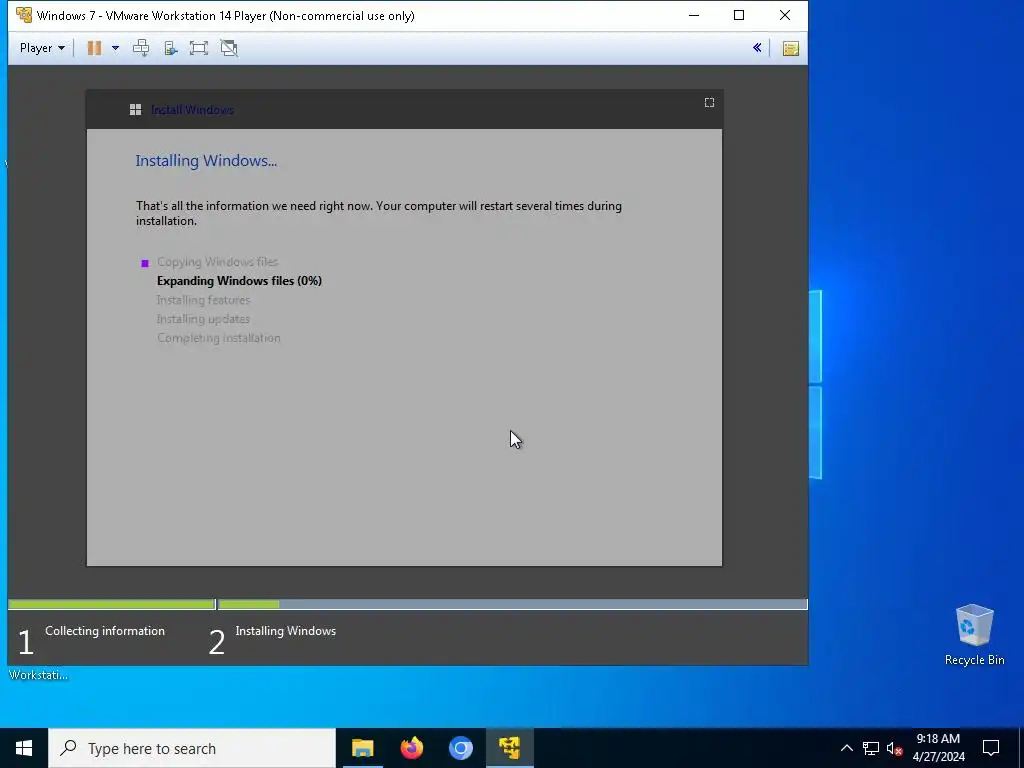Pause the virtual machine with the pause icon
Screen dimensions: 1024x768
click(x=95, y=48)
